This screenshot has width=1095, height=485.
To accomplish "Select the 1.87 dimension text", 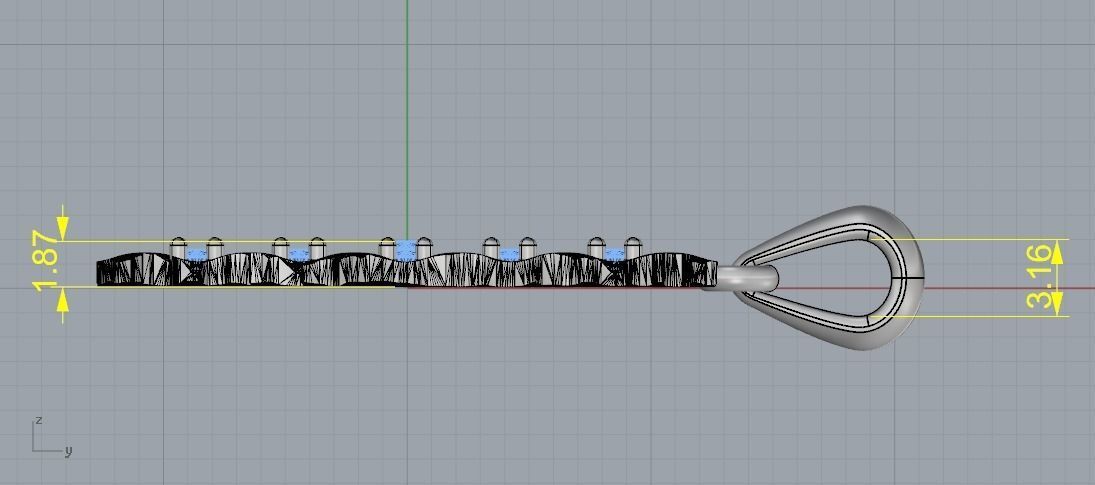I will click(x=47, y=262).
